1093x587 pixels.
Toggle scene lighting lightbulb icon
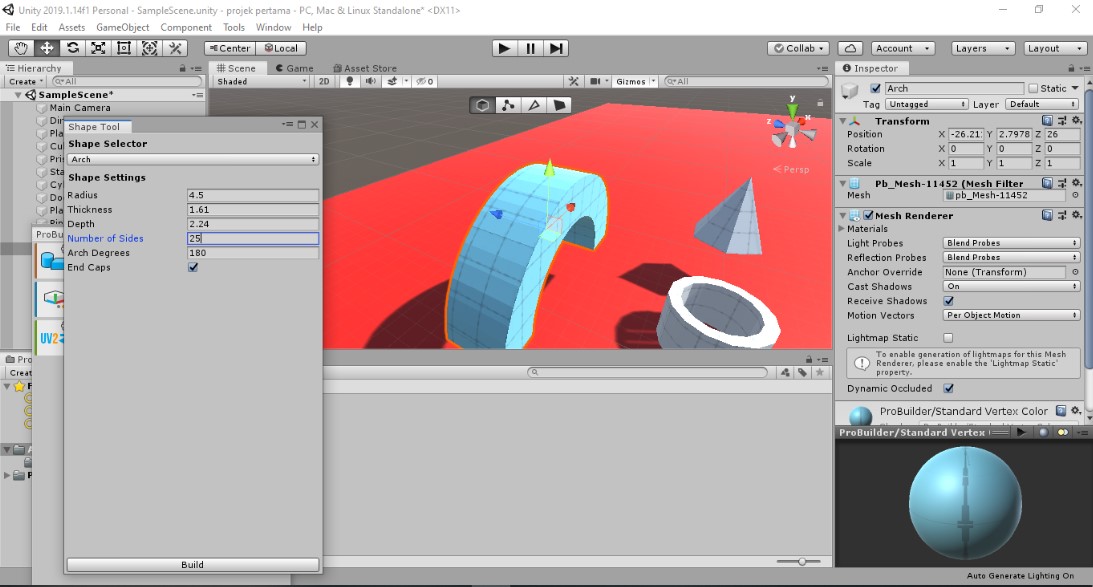(350, 82)
